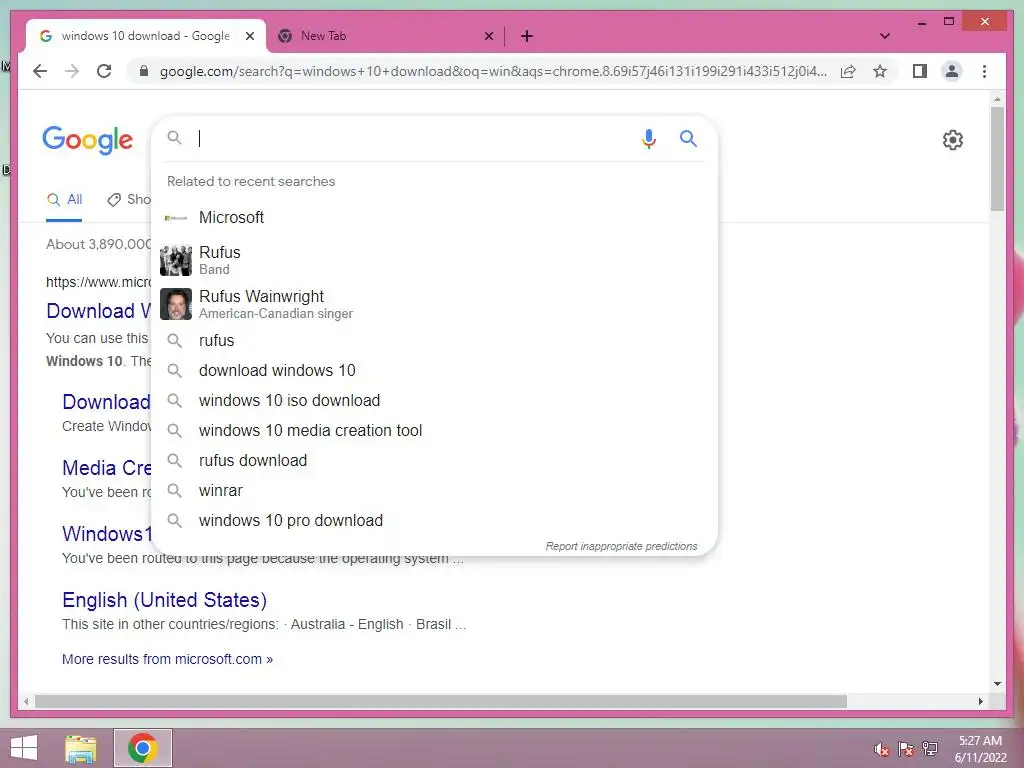Screen dimensions: 1024x768
Task: Click the muted volume tray icon
Action: pos(882,750)
